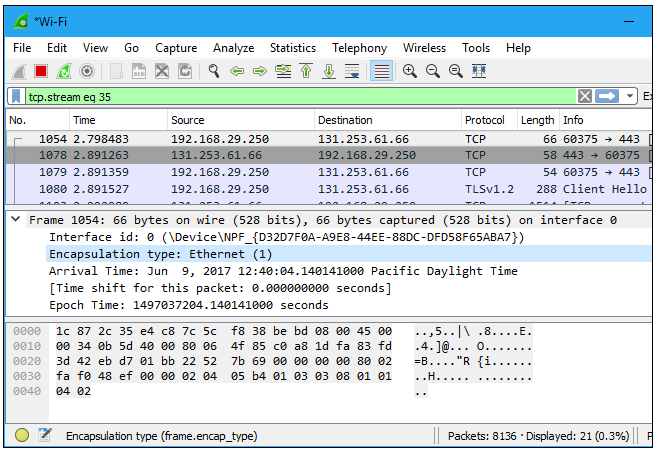
Task: Open the display filter bookmark menu
Action: [16, 96]
